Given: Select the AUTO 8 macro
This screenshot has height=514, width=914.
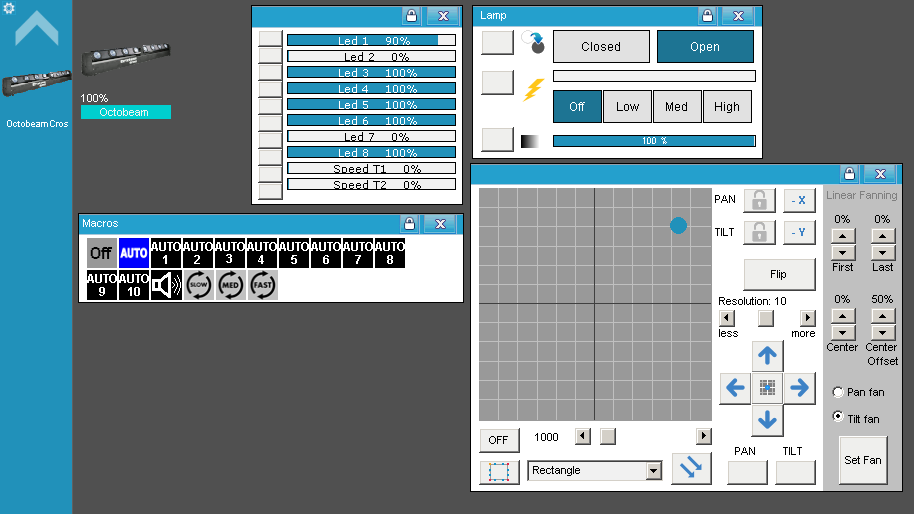Looking at the screenshot, I should [389, 253].
